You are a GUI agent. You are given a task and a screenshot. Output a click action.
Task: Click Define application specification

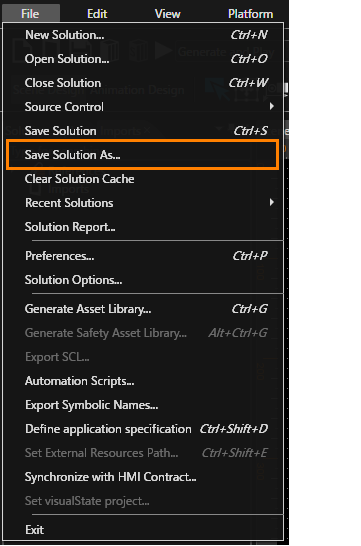(143, 429)
